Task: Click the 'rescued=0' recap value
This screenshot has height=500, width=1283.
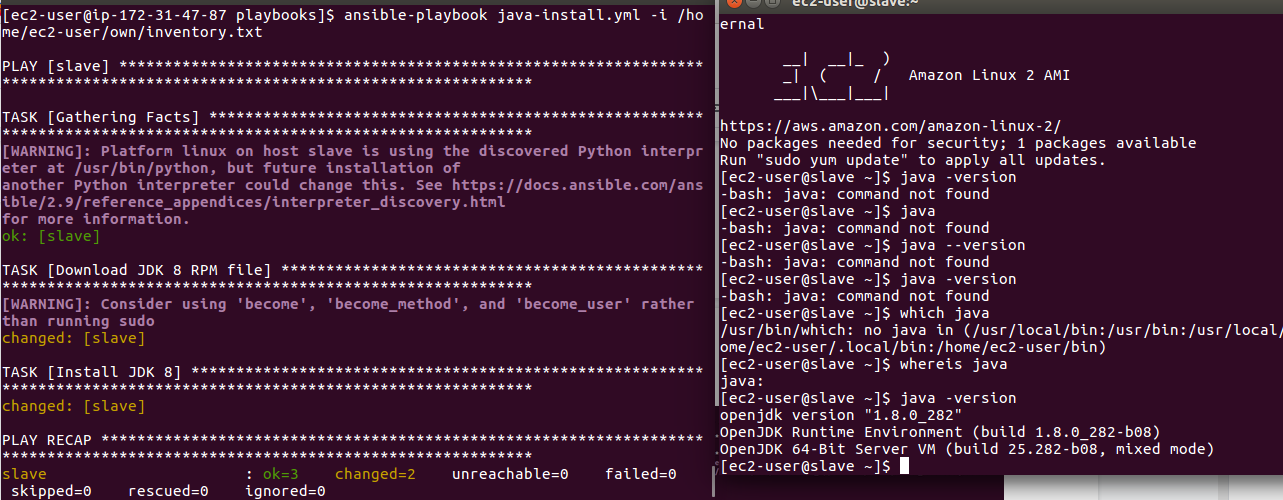Action: tap(168, 491)
